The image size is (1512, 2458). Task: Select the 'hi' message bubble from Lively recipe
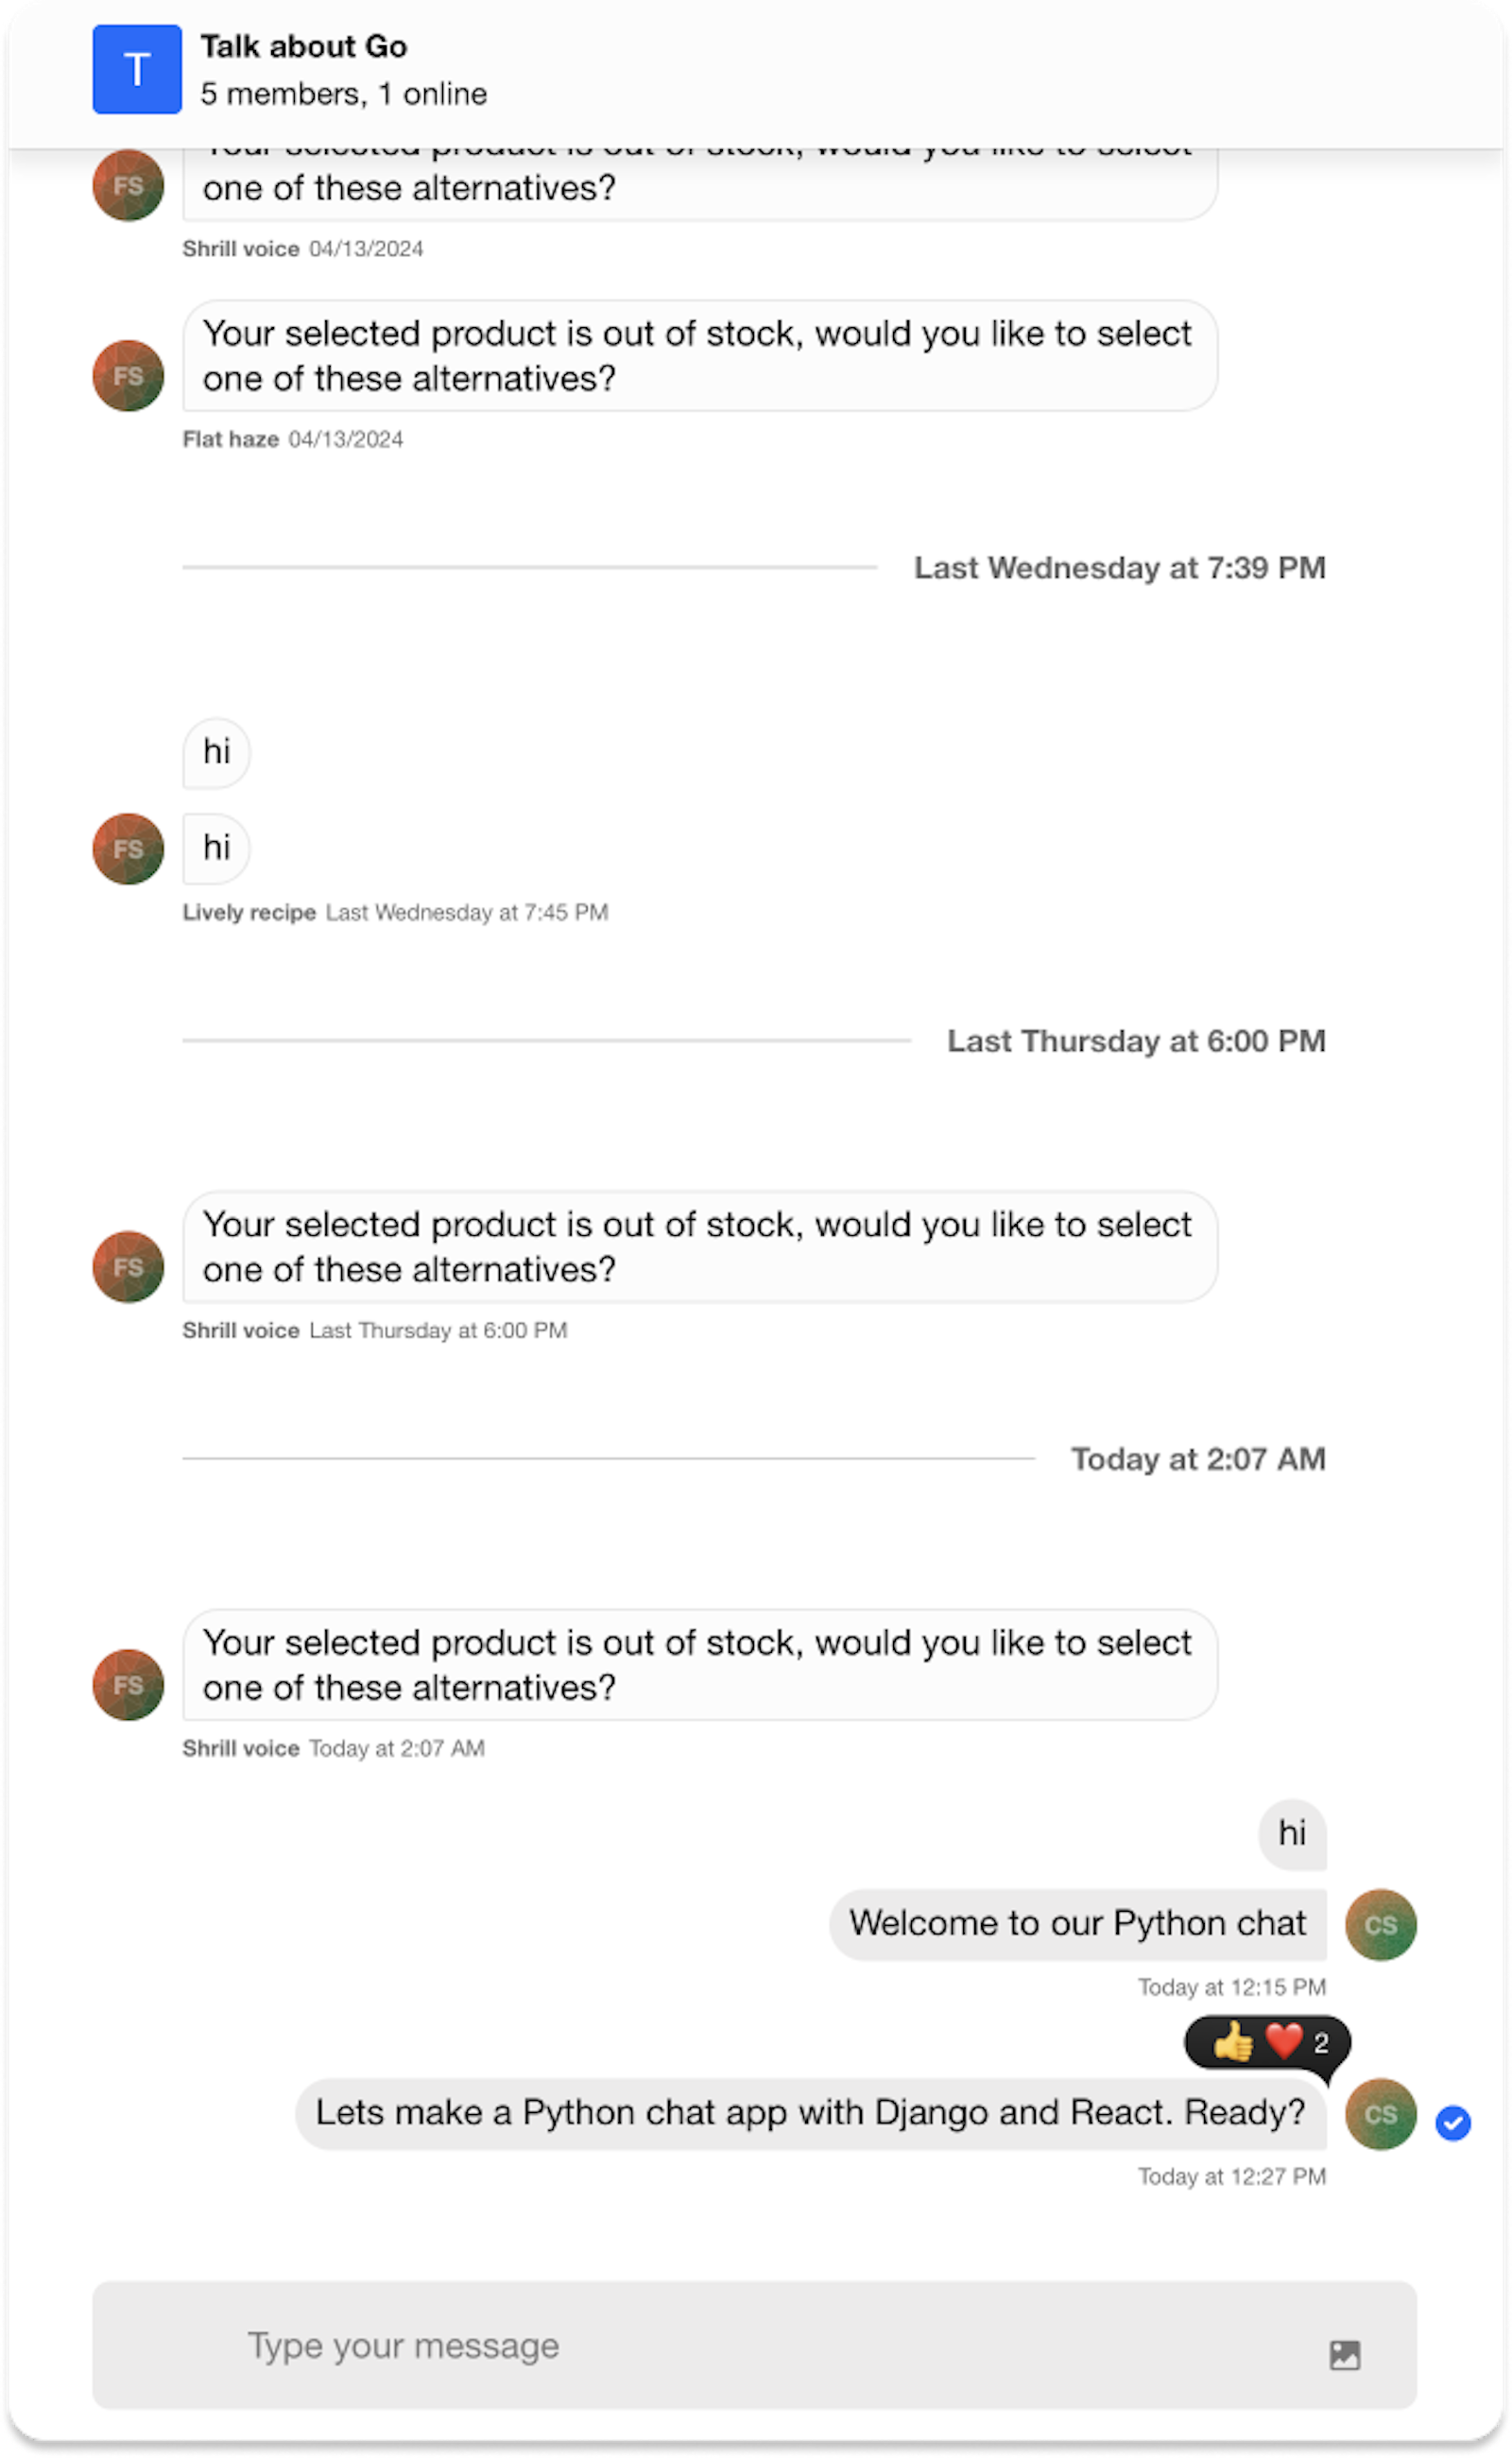point(216,848)
